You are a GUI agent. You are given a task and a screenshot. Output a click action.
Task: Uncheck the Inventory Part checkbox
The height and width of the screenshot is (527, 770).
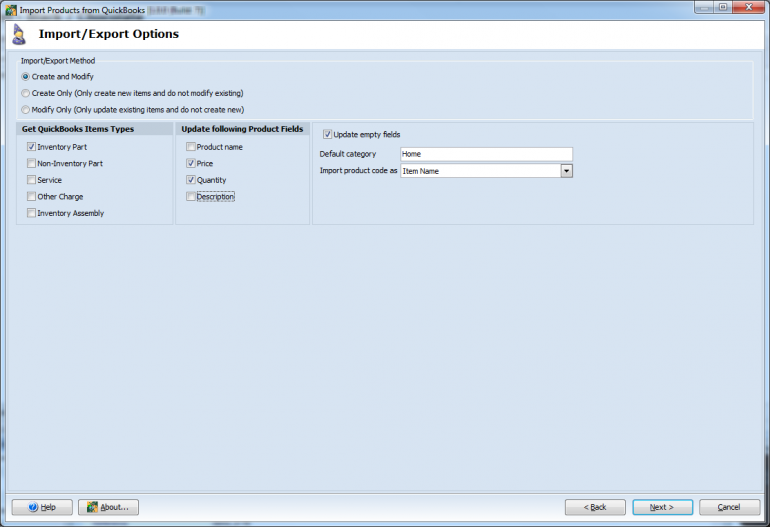[x=31, y=147]
